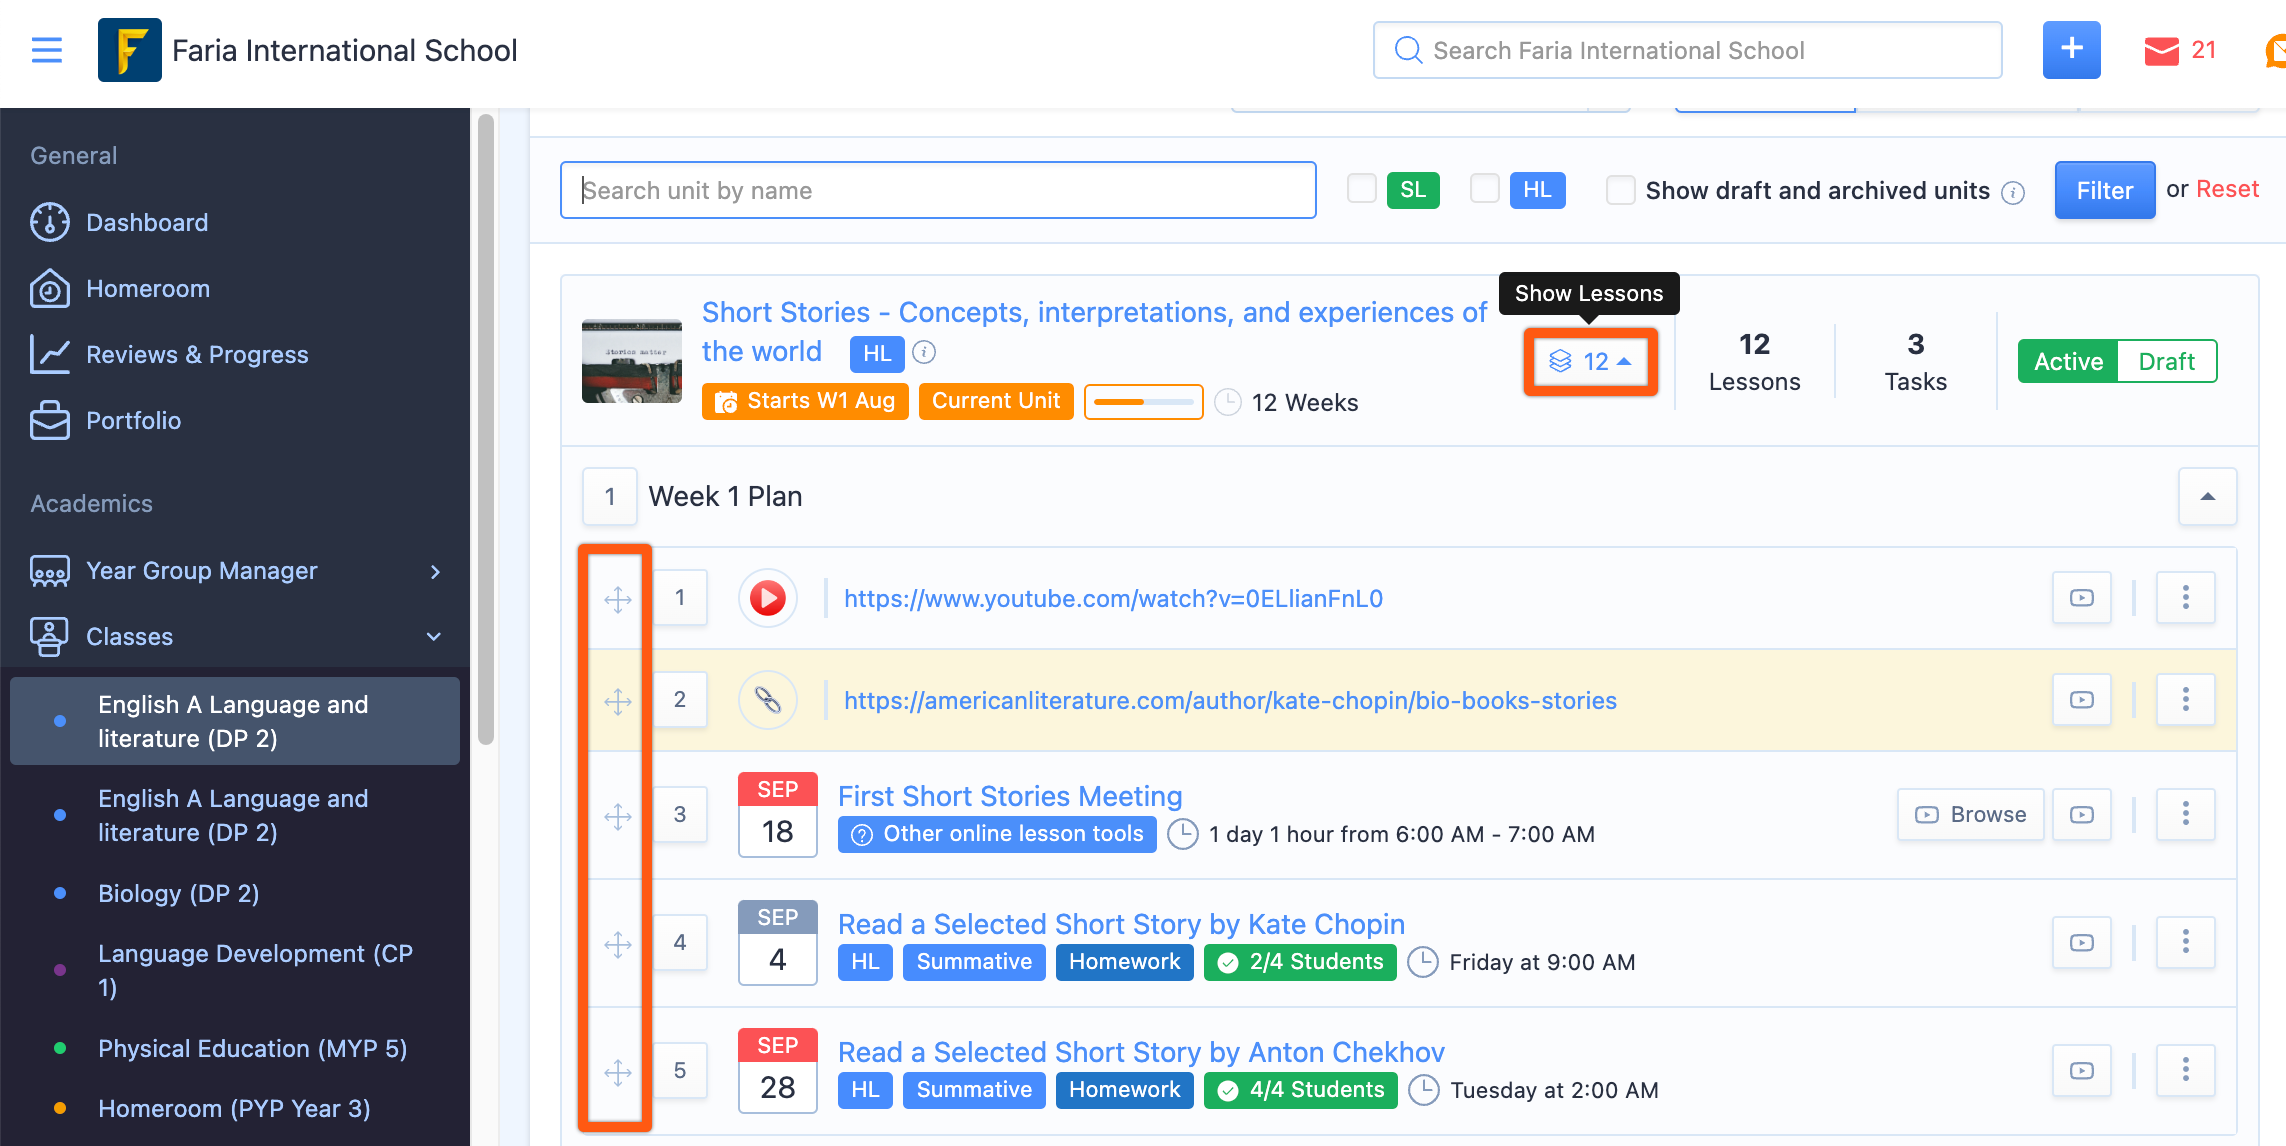Open three-dot menu for Kate Chopin task
Viewport: 2286px width, 1146px height.
pos(2185,942)
